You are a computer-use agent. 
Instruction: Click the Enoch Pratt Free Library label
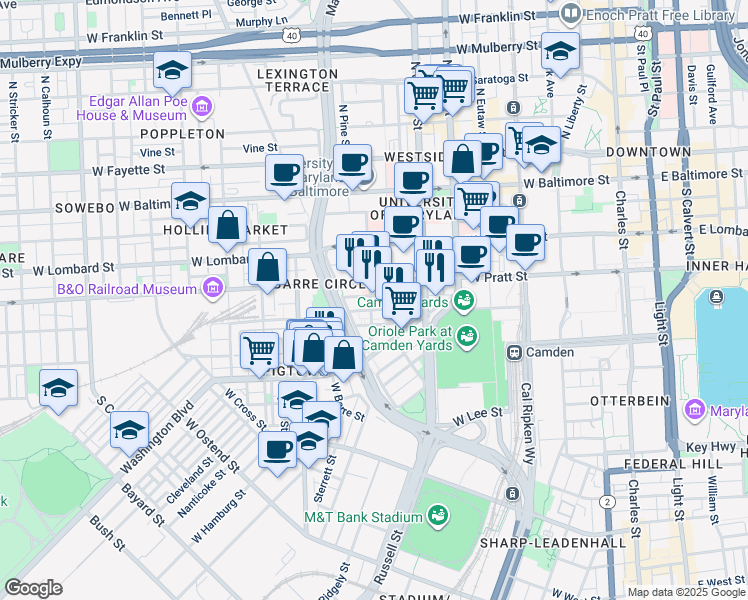pyautogui.click(x=660, y=16)
